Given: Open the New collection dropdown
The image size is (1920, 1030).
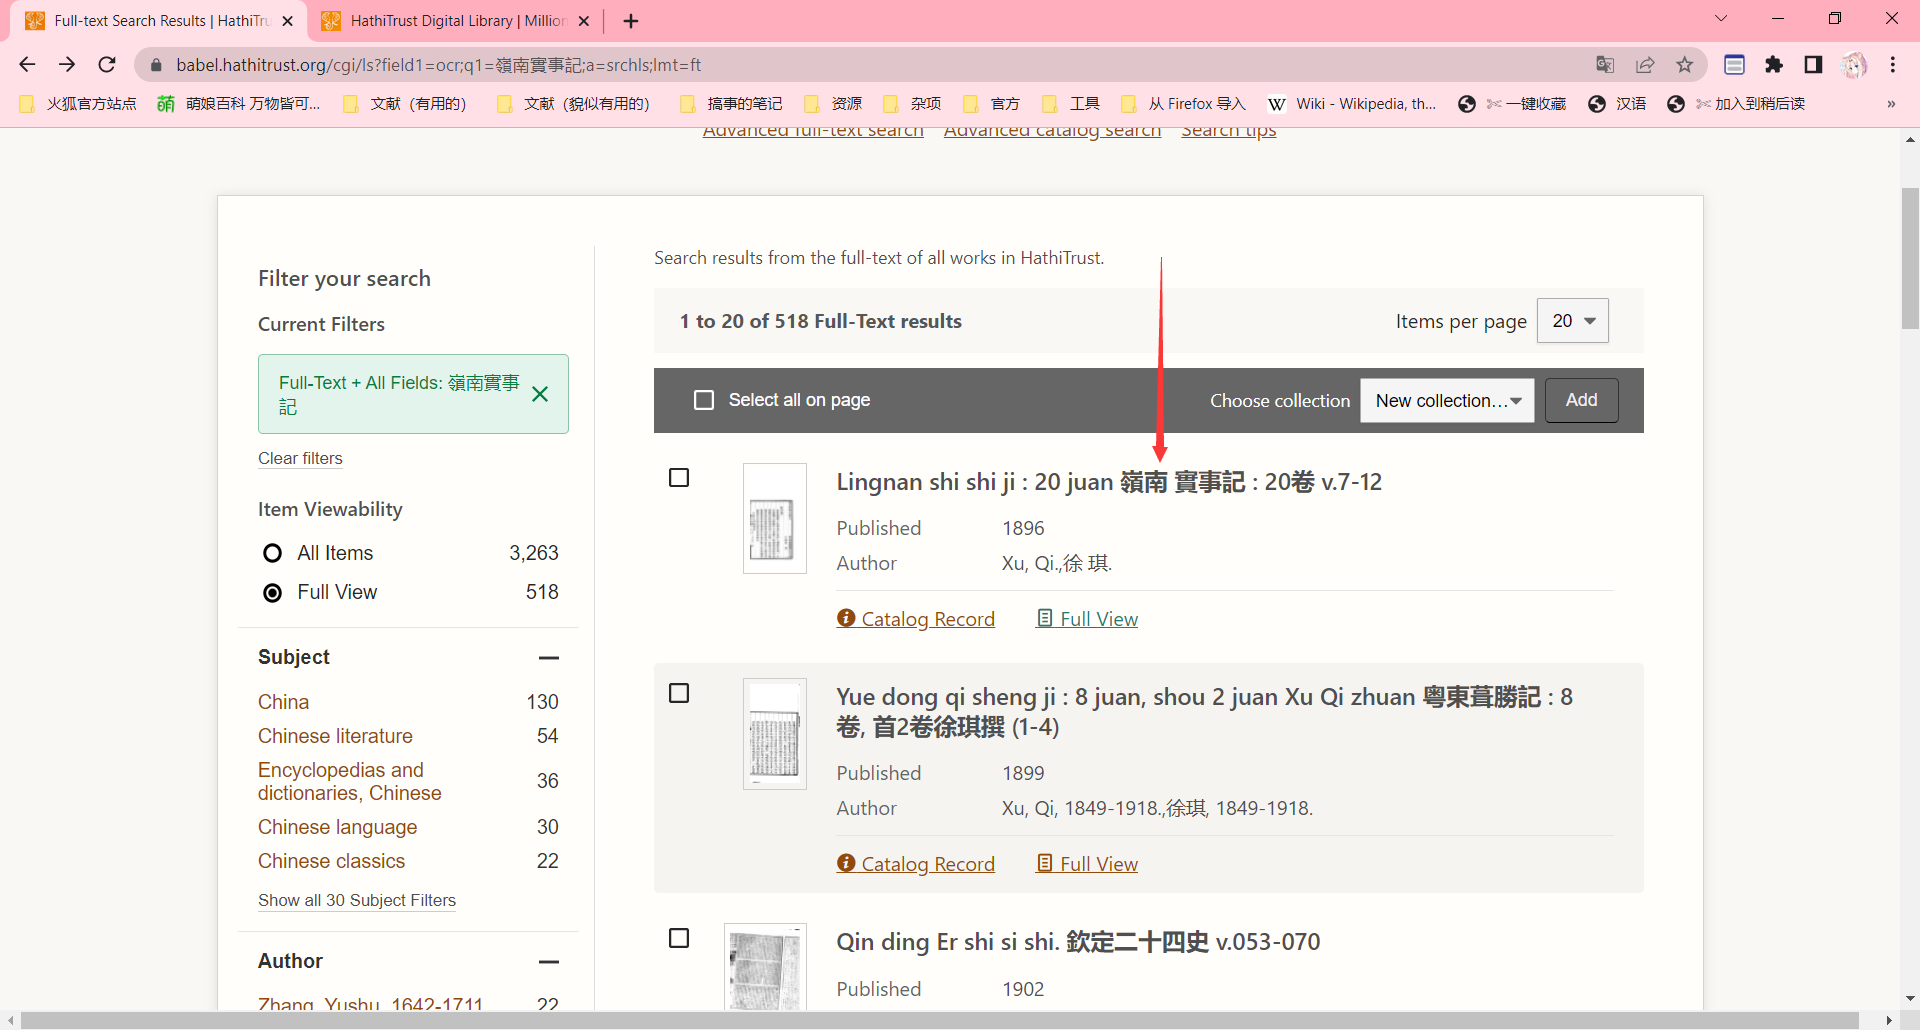Looking at the screenshot, I should (x=1447, y=400).
